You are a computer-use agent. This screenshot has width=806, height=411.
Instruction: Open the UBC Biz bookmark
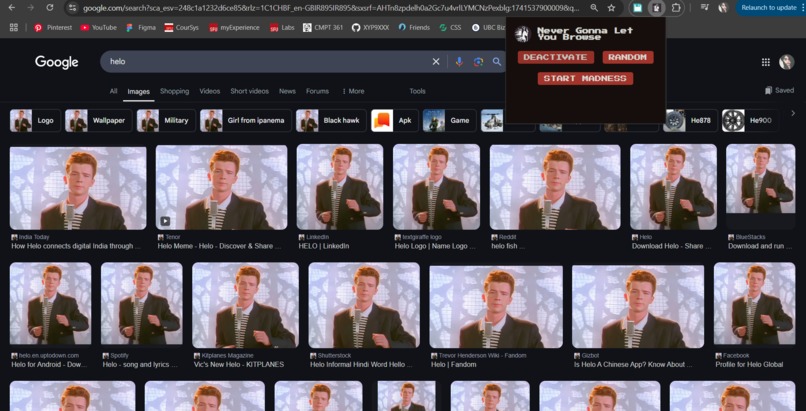pyautogui.click(x=488, y=28)
